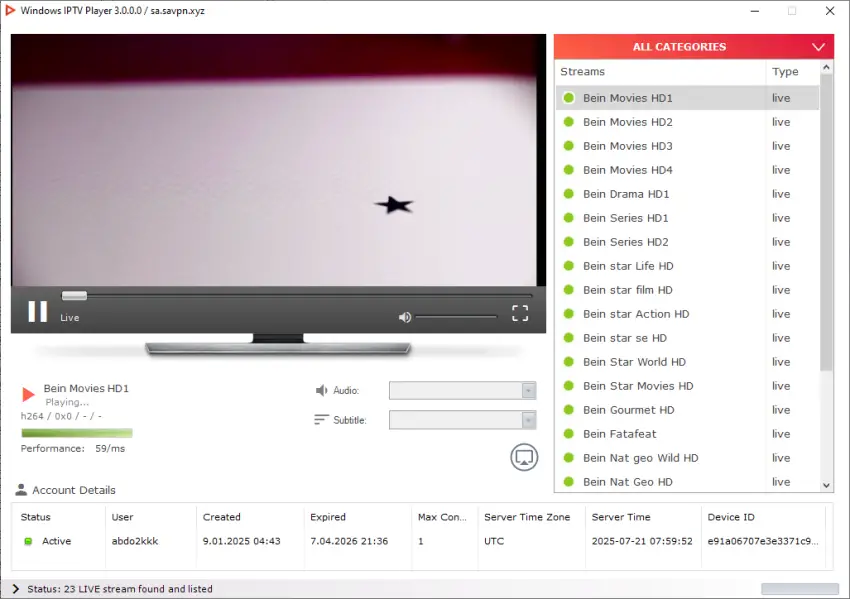Click the created date 9.01.2025 04:43
The width and height of the screenshot is (850, 599).
(x=241, y=541)
